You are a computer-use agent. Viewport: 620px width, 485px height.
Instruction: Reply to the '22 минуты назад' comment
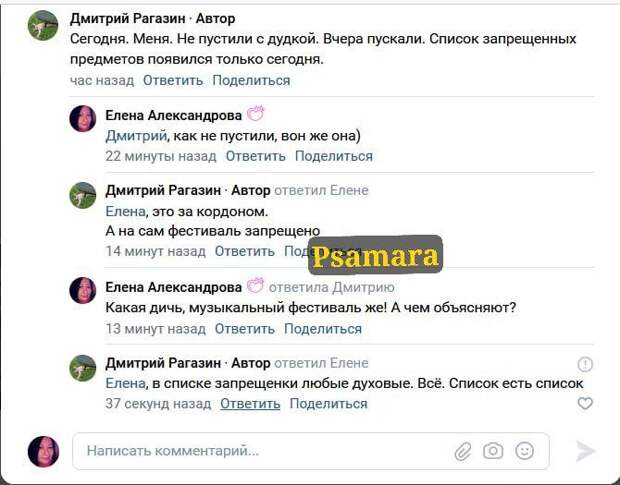[x=255, y=156]
